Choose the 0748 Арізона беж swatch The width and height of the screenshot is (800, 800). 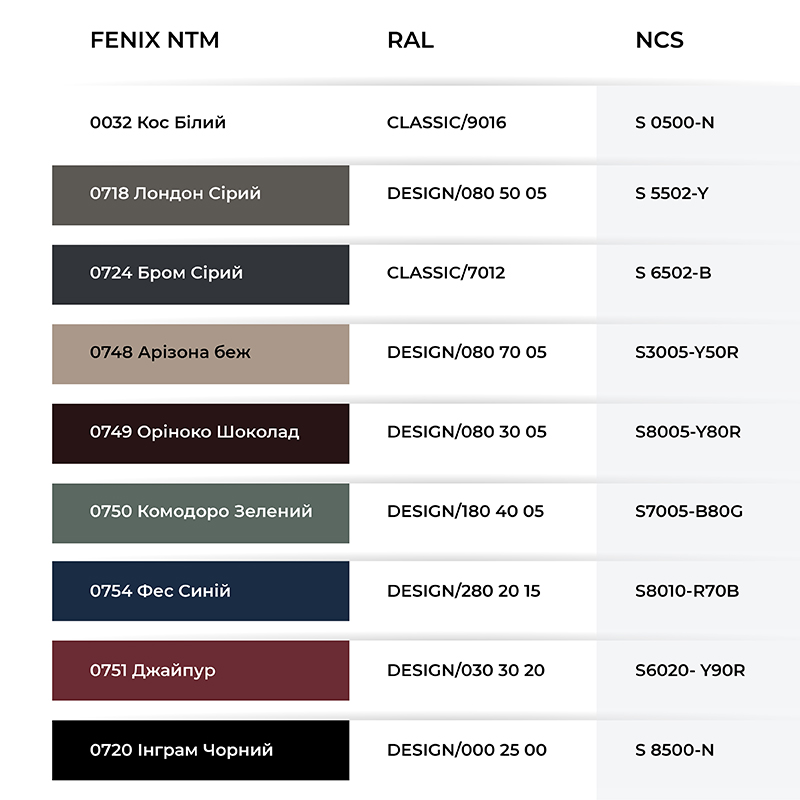pyautogui.click(x=201, y=354)
